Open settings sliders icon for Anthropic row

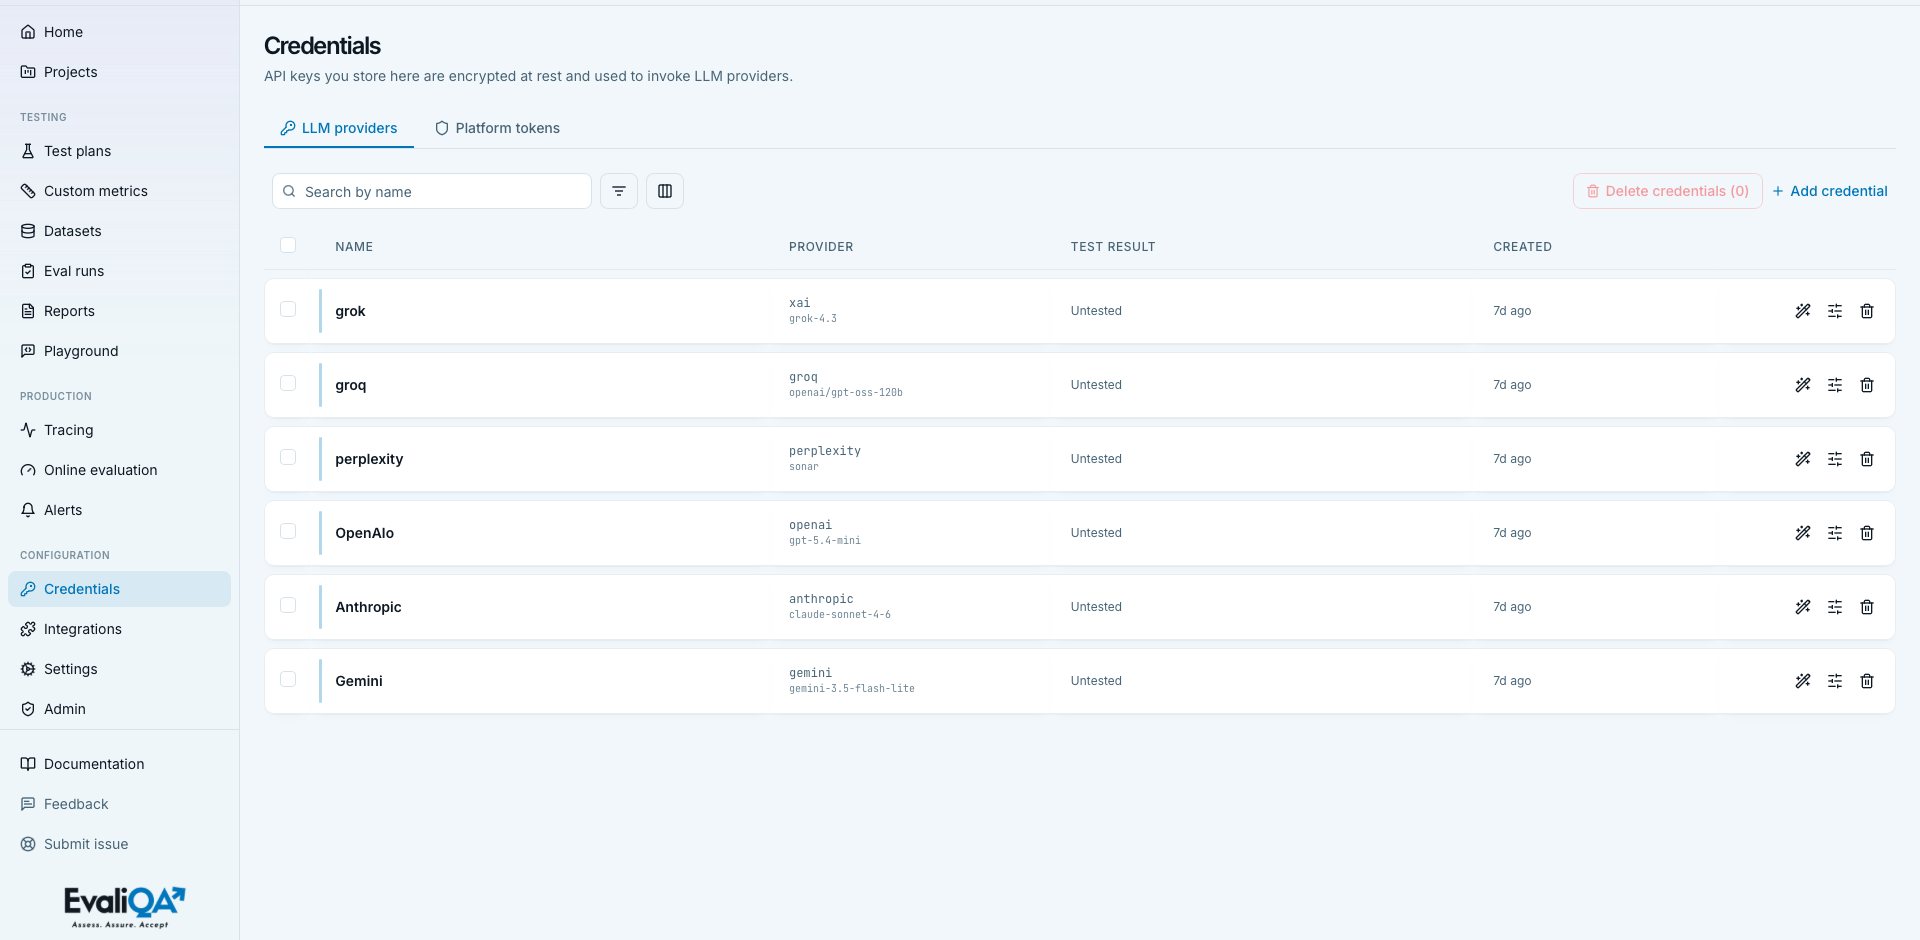pos(1835,607)
